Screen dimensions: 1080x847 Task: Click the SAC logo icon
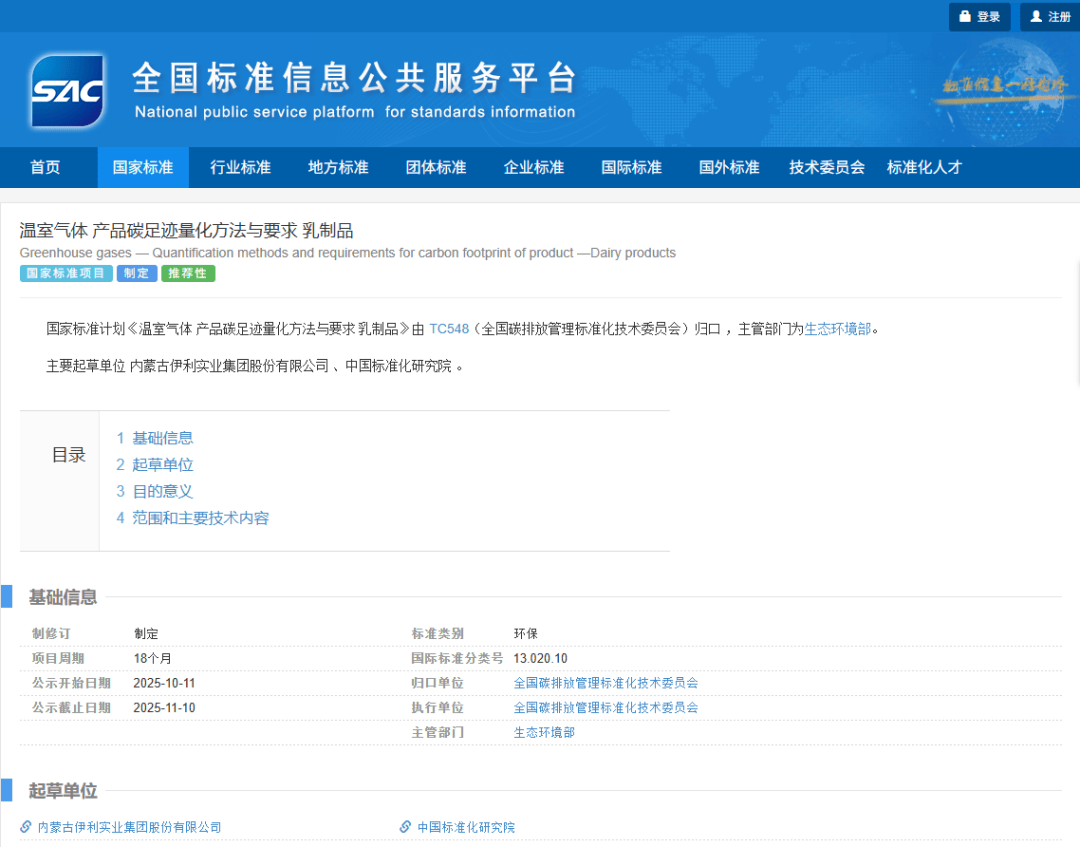[68, 91]
